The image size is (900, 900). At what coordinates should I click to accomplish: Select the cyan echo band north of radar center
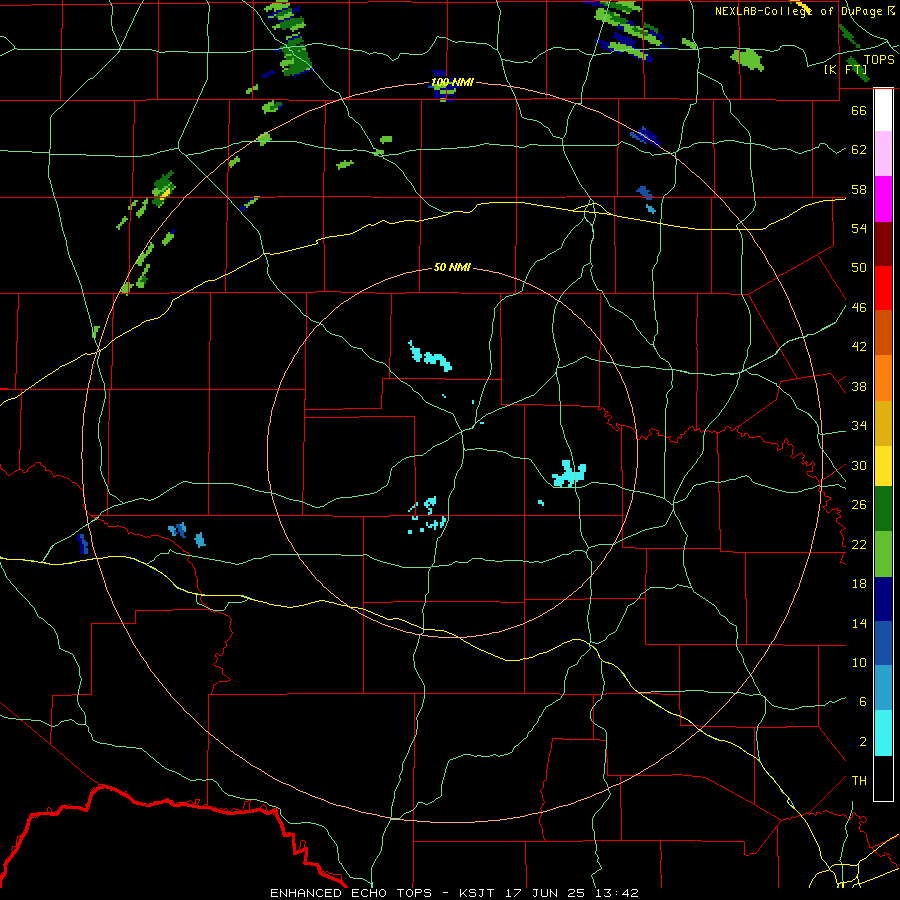point(430,356)
